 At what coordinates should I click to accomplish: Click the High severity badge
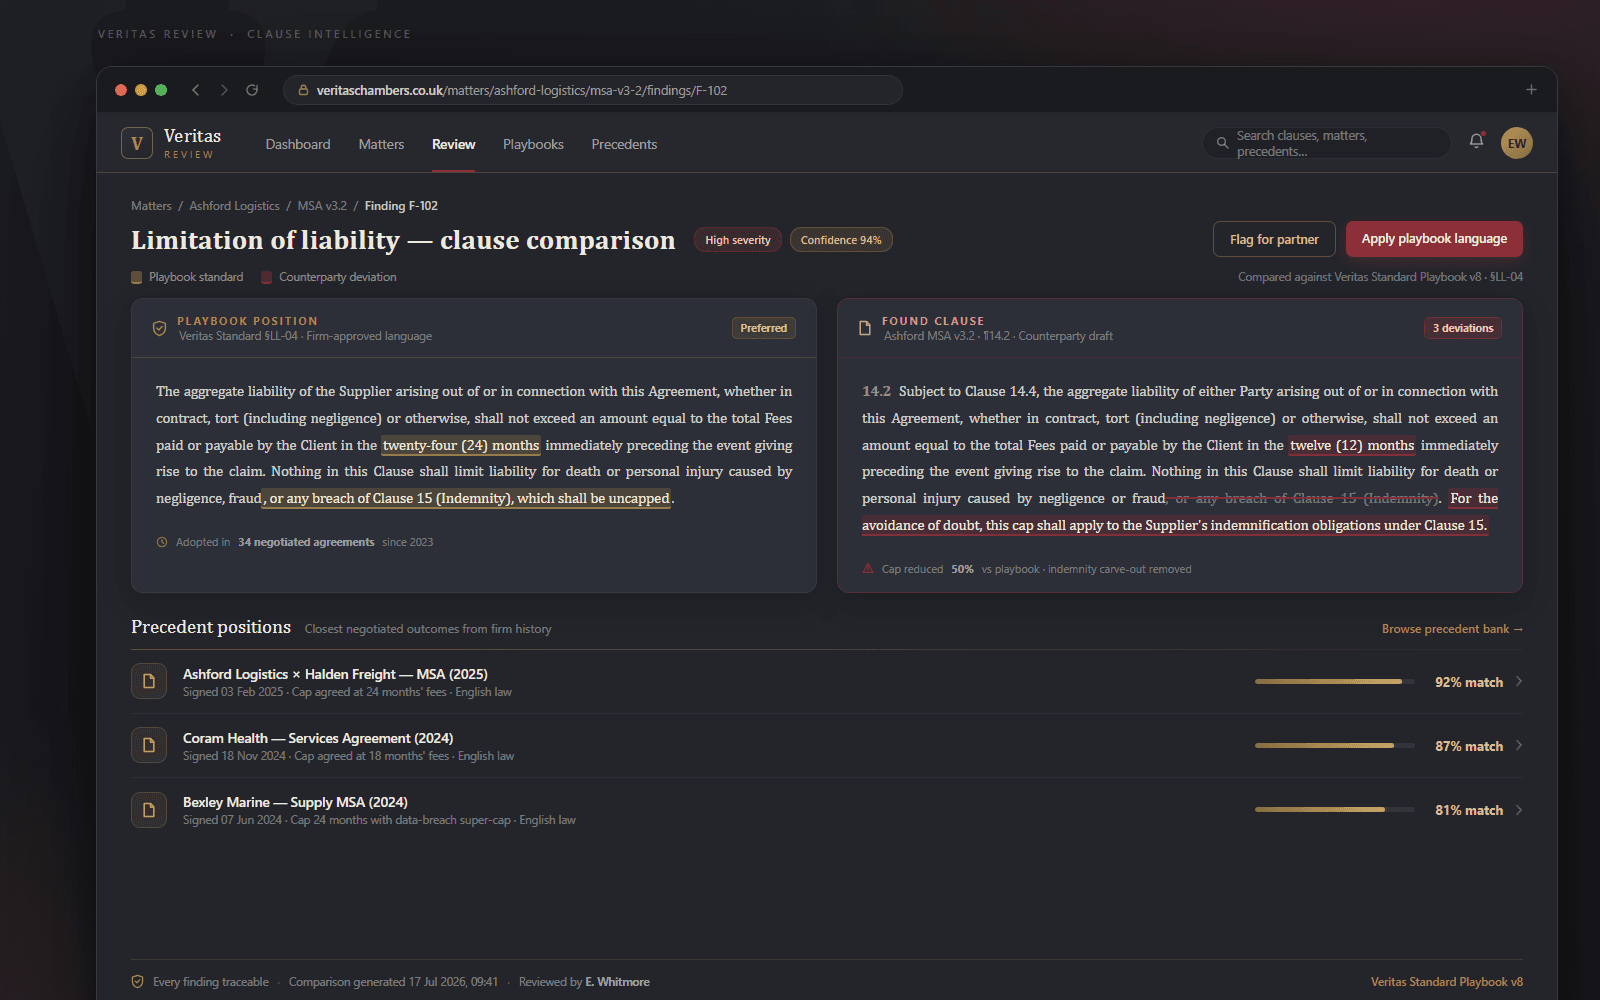pos(738,240)
